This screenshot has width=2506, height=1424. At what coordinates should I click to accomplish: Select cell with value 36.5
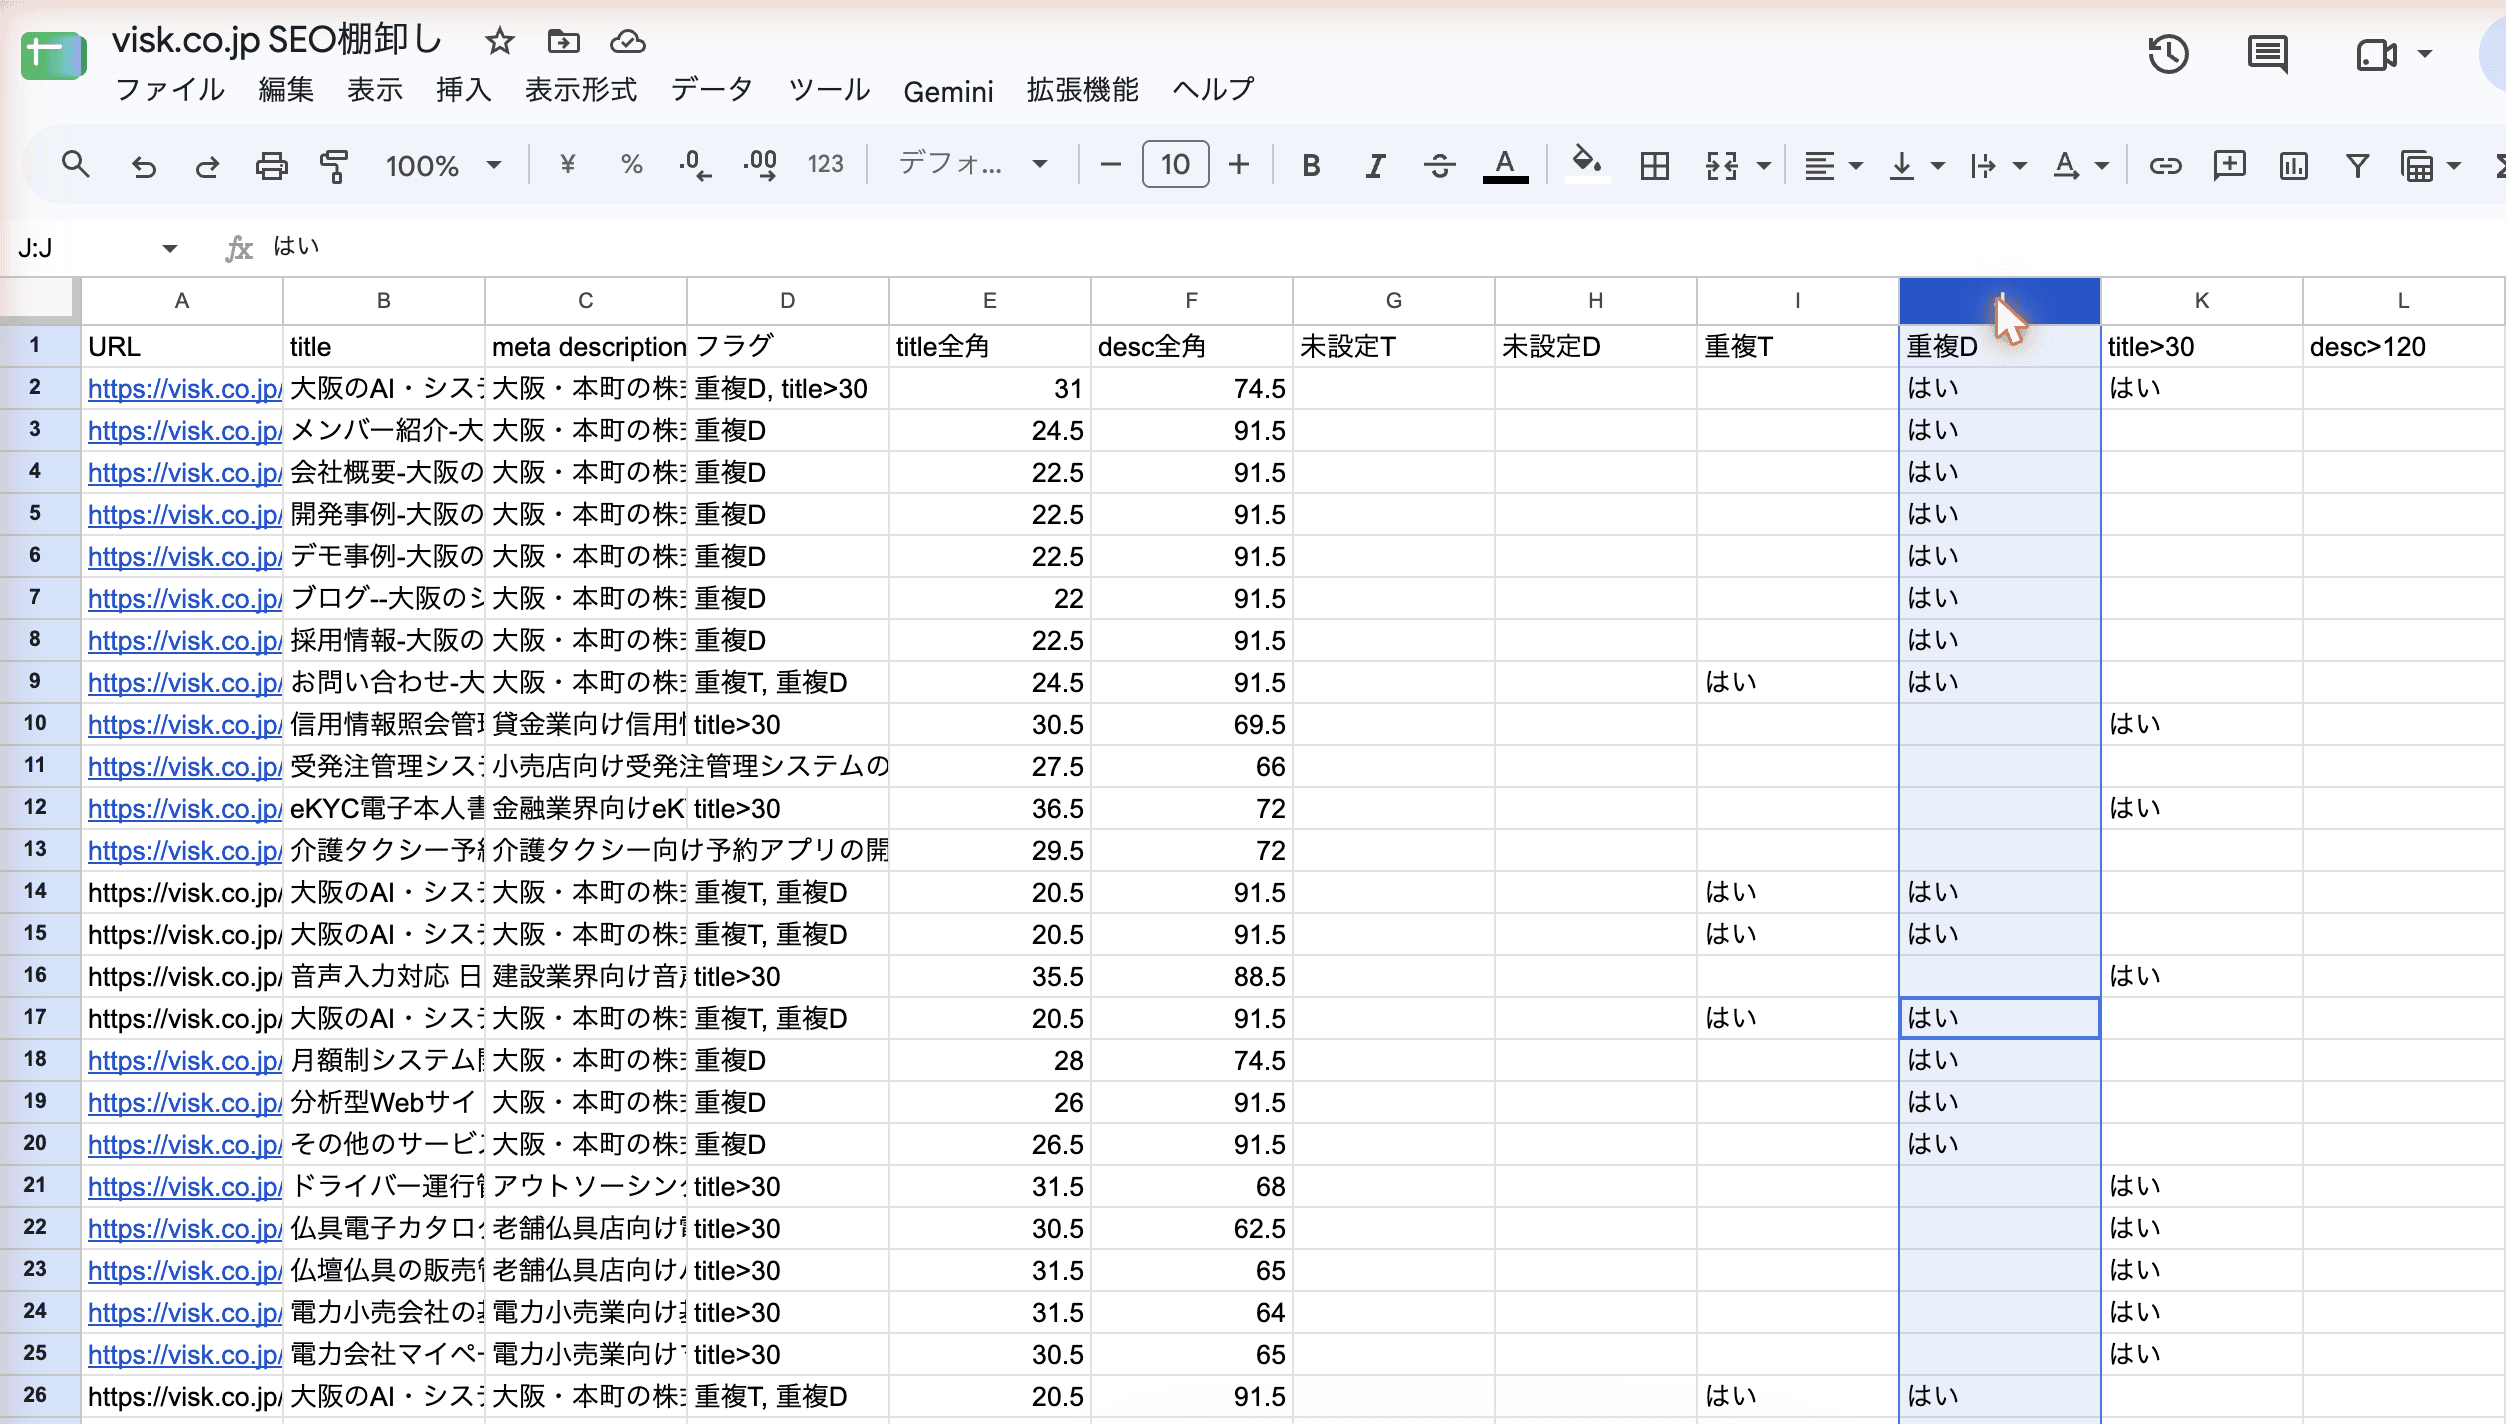[x=989, y=808]
